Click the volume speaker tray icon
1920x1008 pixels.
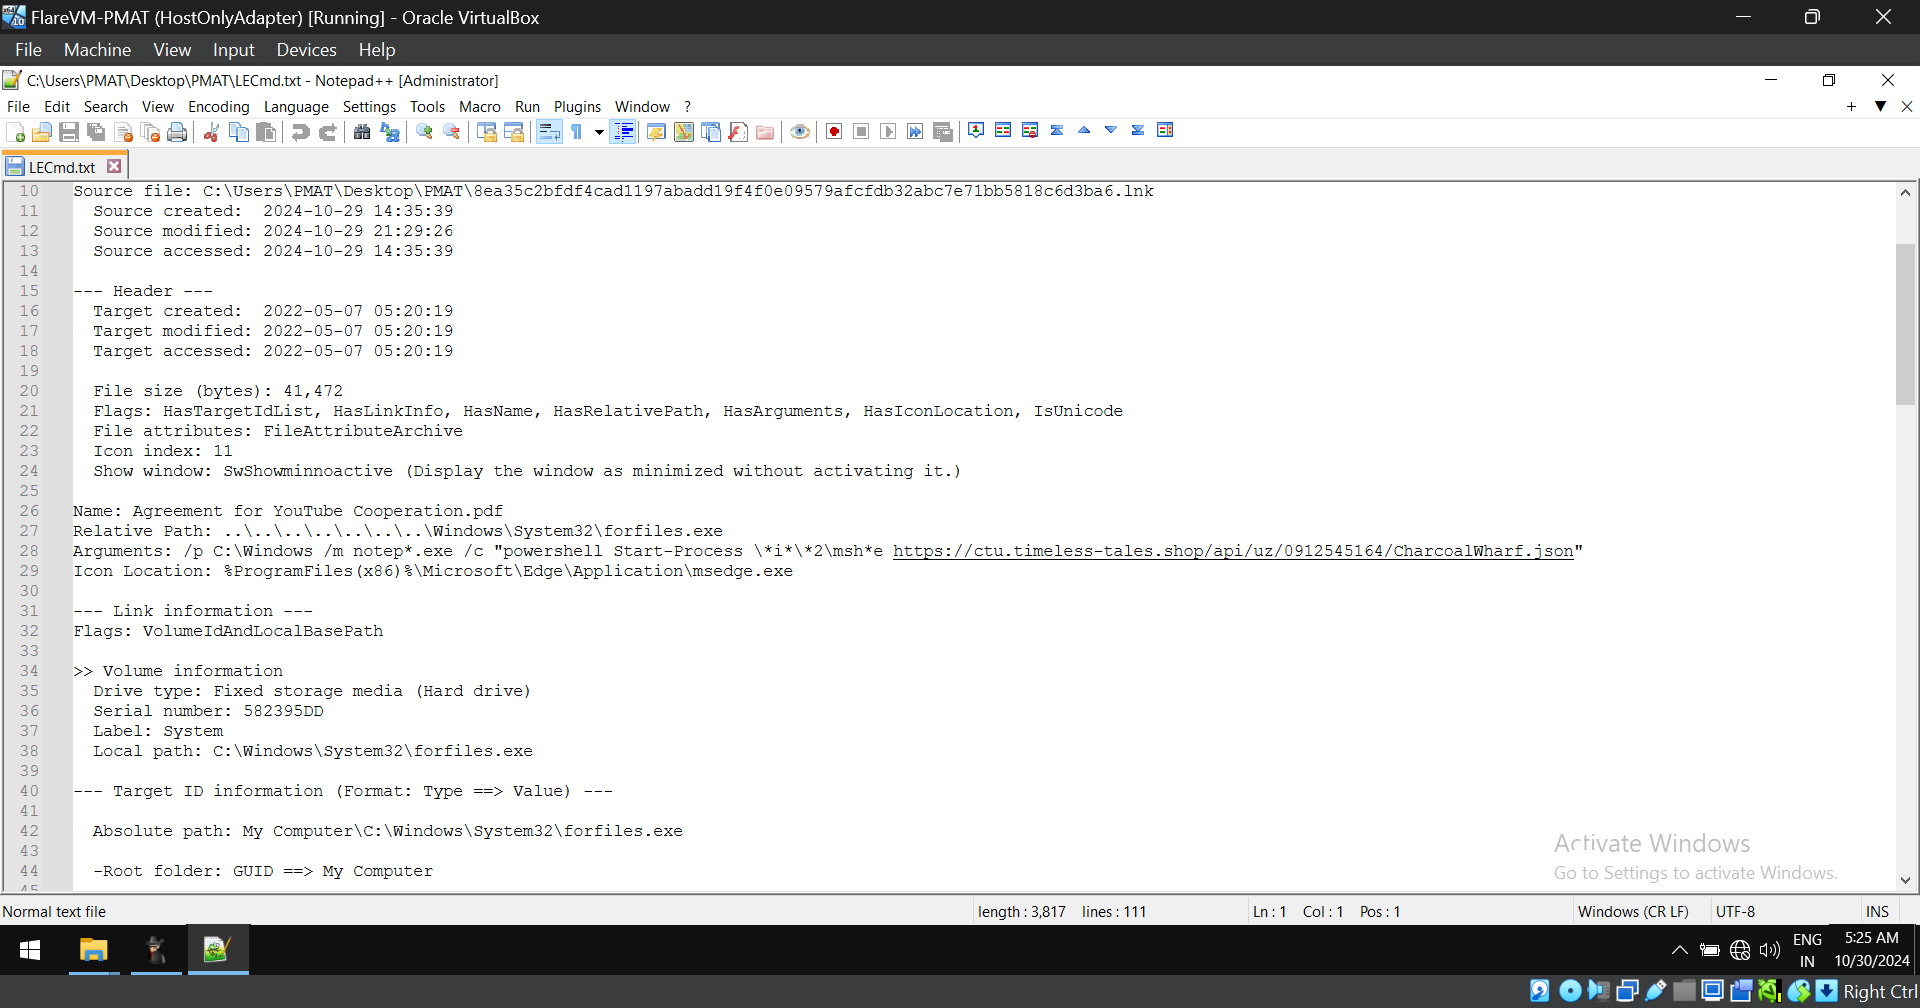click(1770, 950)
